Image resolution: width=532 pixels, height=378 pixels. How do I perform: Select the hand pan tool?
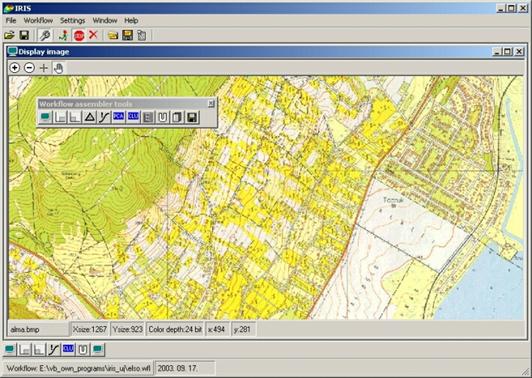(58, 68)
